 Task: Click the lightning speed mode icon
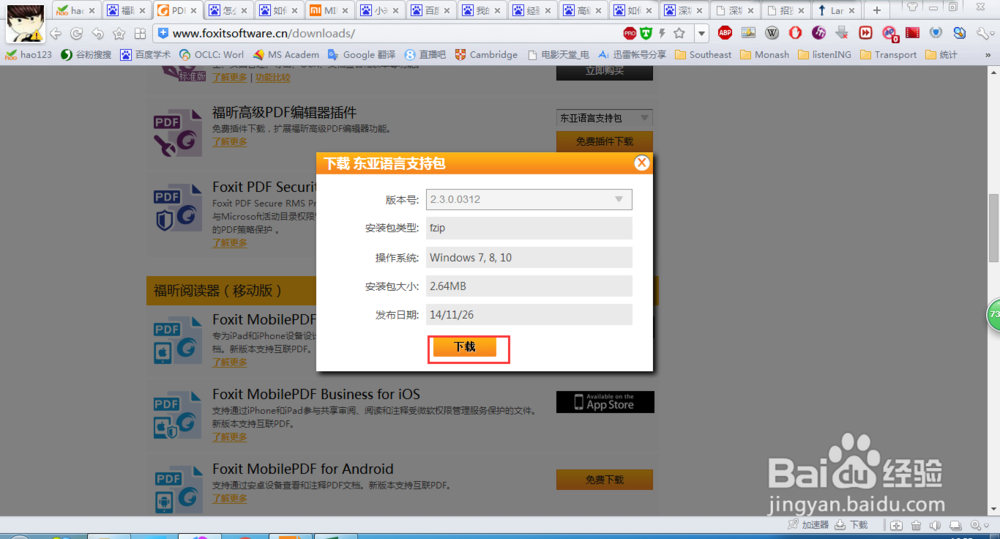click(x=662, y=33)
